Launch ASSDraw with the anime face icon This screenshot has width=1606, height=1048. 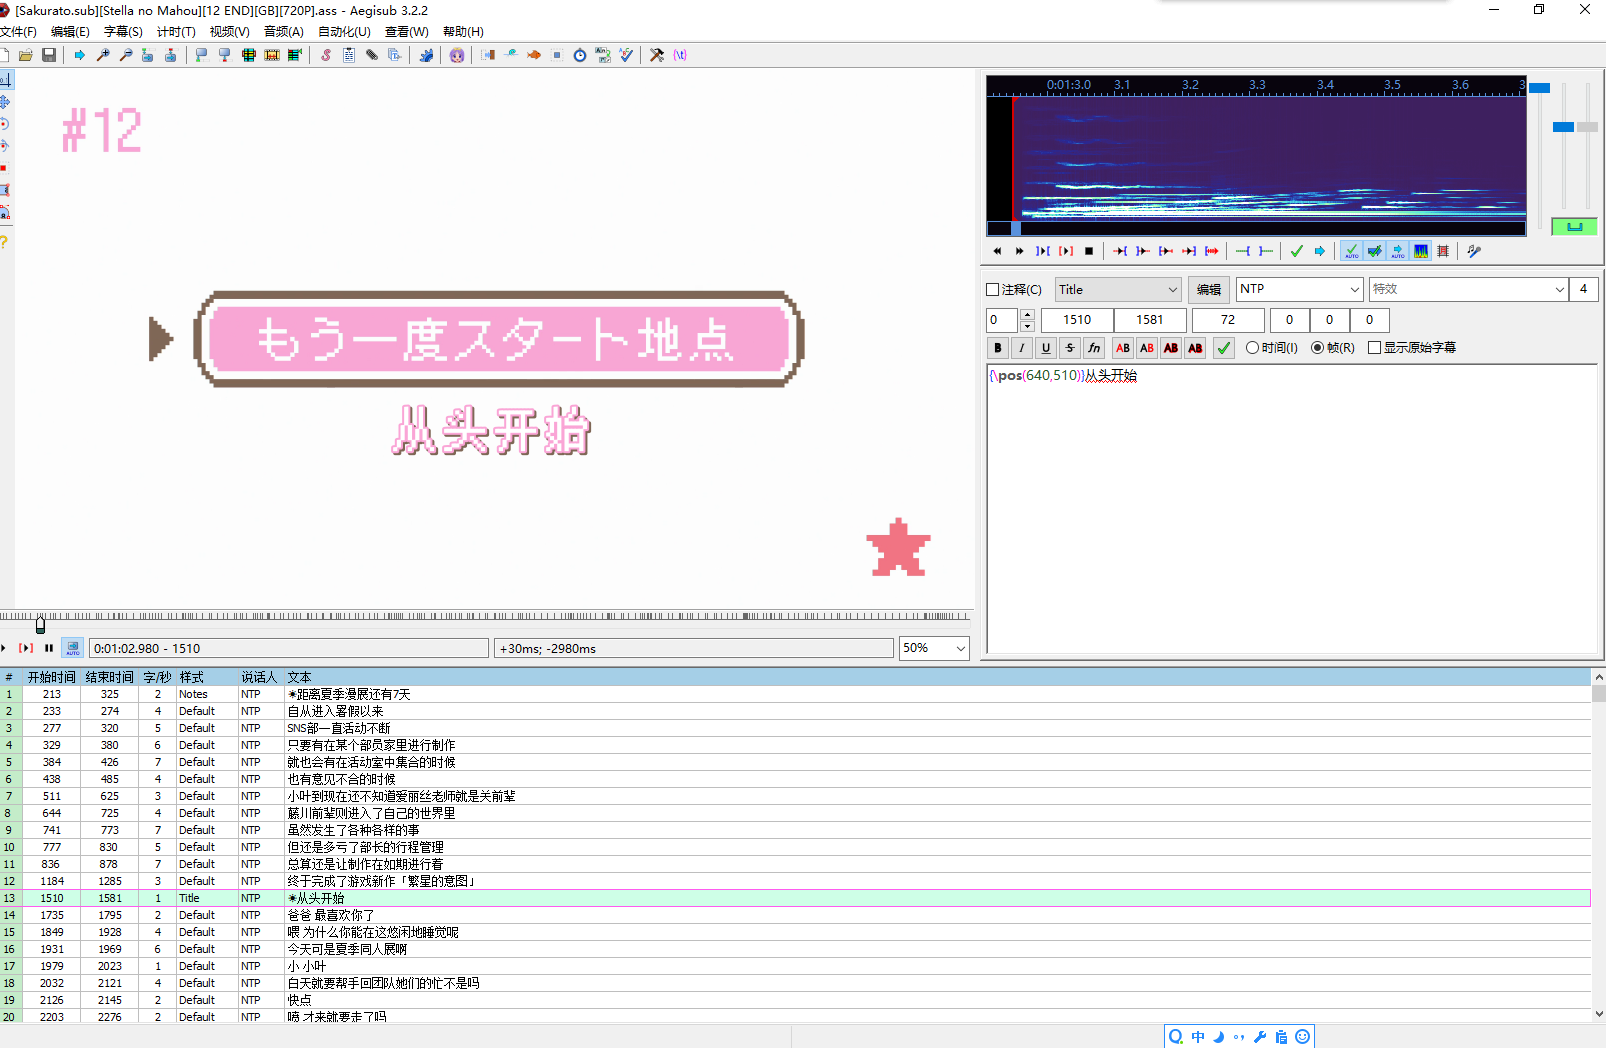pos(457,55)
